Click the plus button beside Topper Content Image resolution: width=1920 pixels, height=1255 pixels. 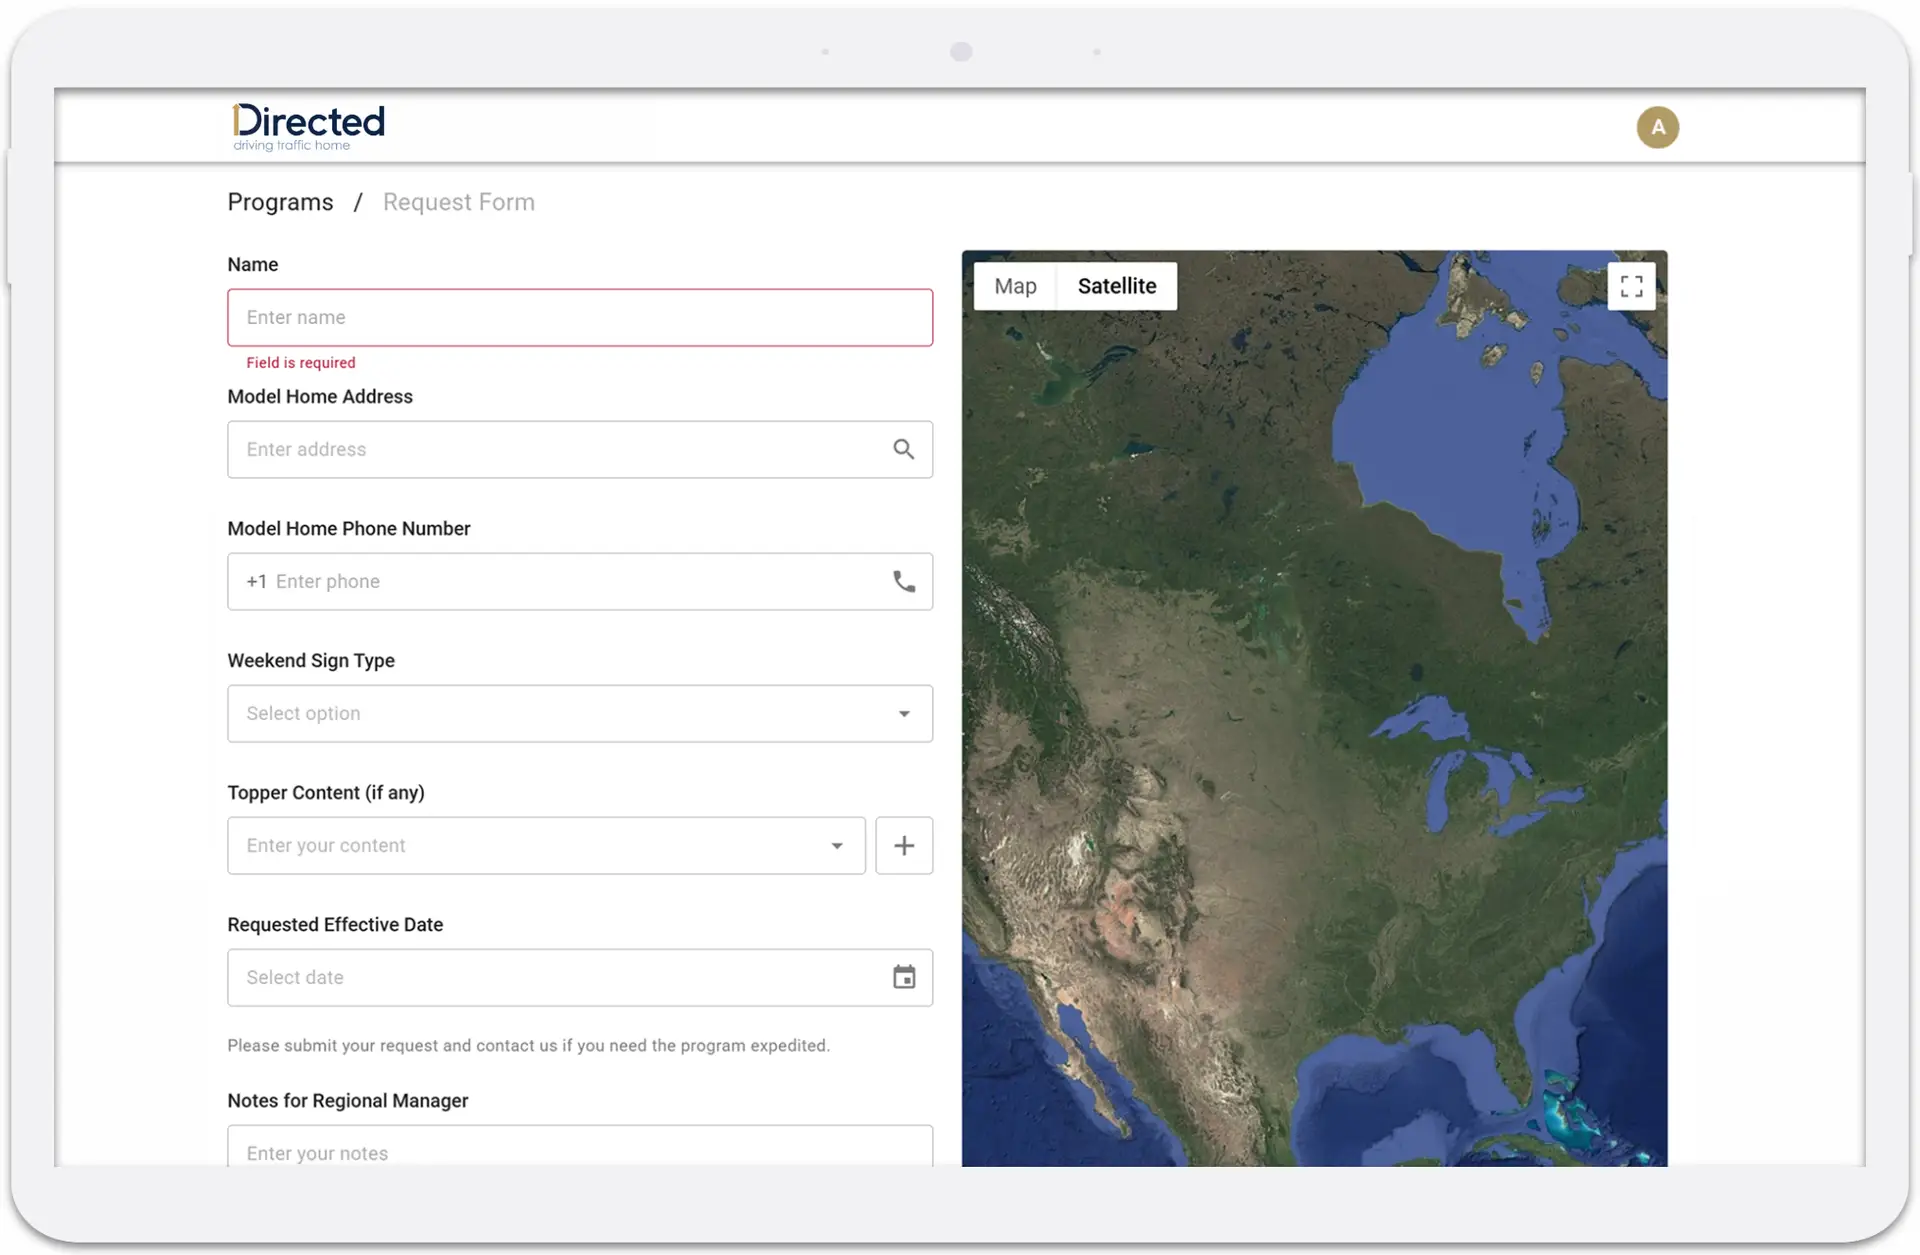904,845
